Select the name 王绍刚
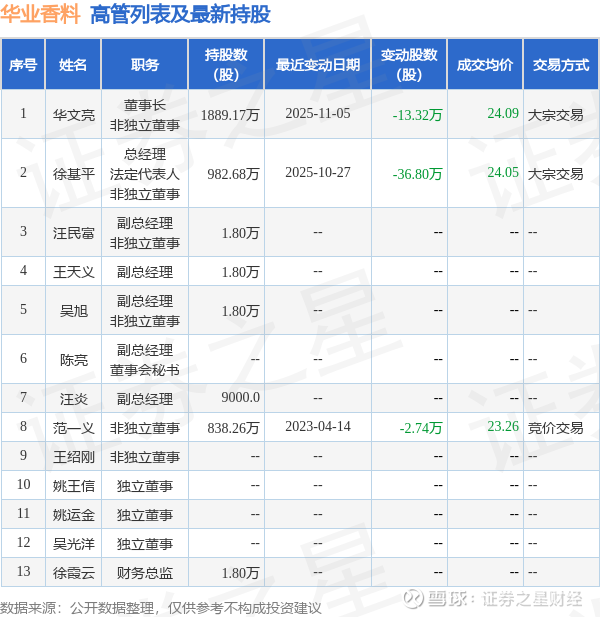The width and height of the screenshot is (600, 617). pos(74,457)
